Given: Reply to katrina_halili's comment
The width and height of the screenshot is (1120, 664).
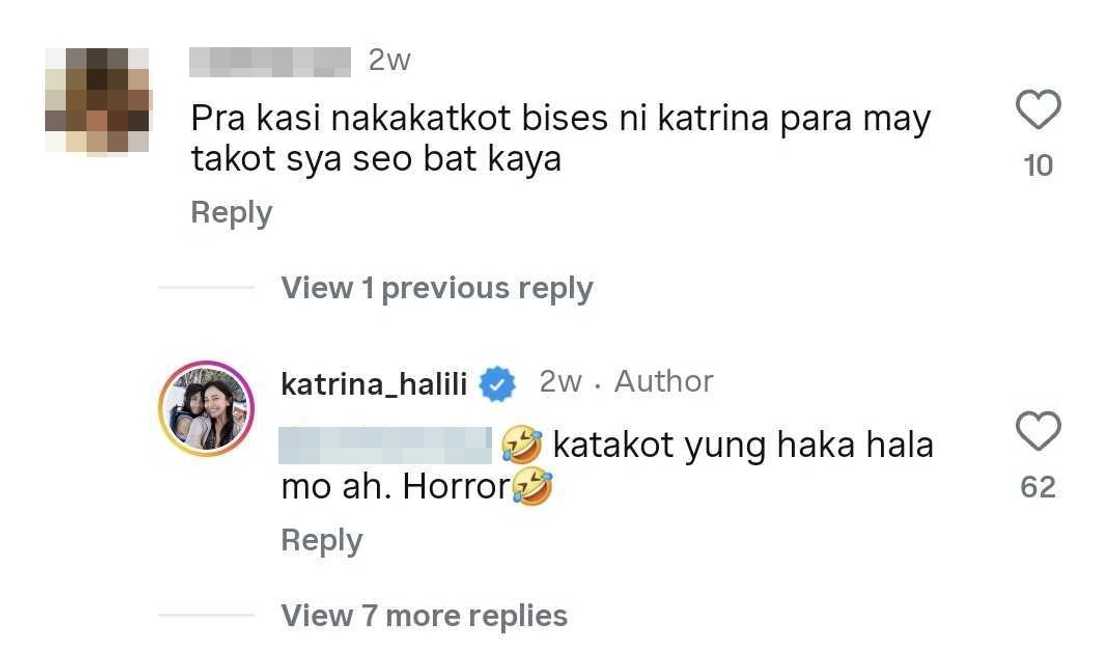Looking at the screenshot, I should (321, 540).
